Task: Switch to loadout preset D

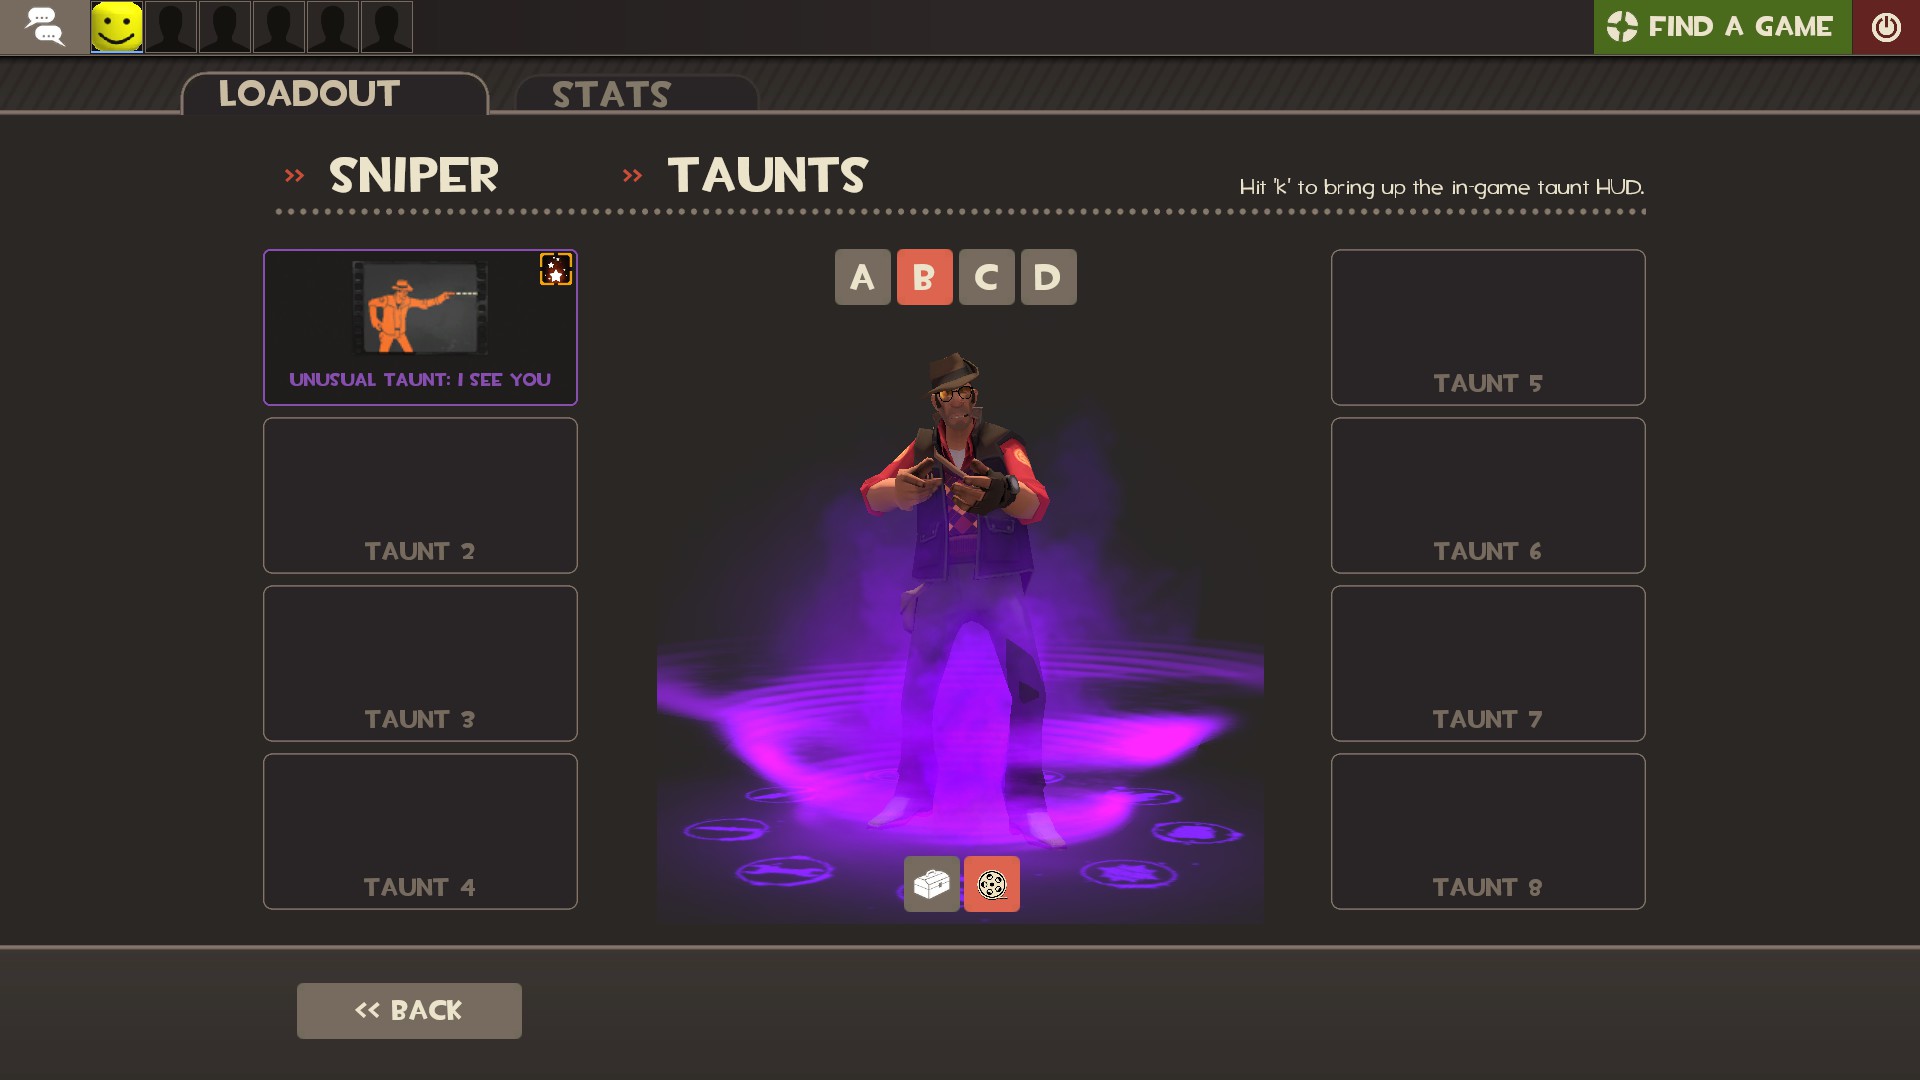Action: point(1049,277)
